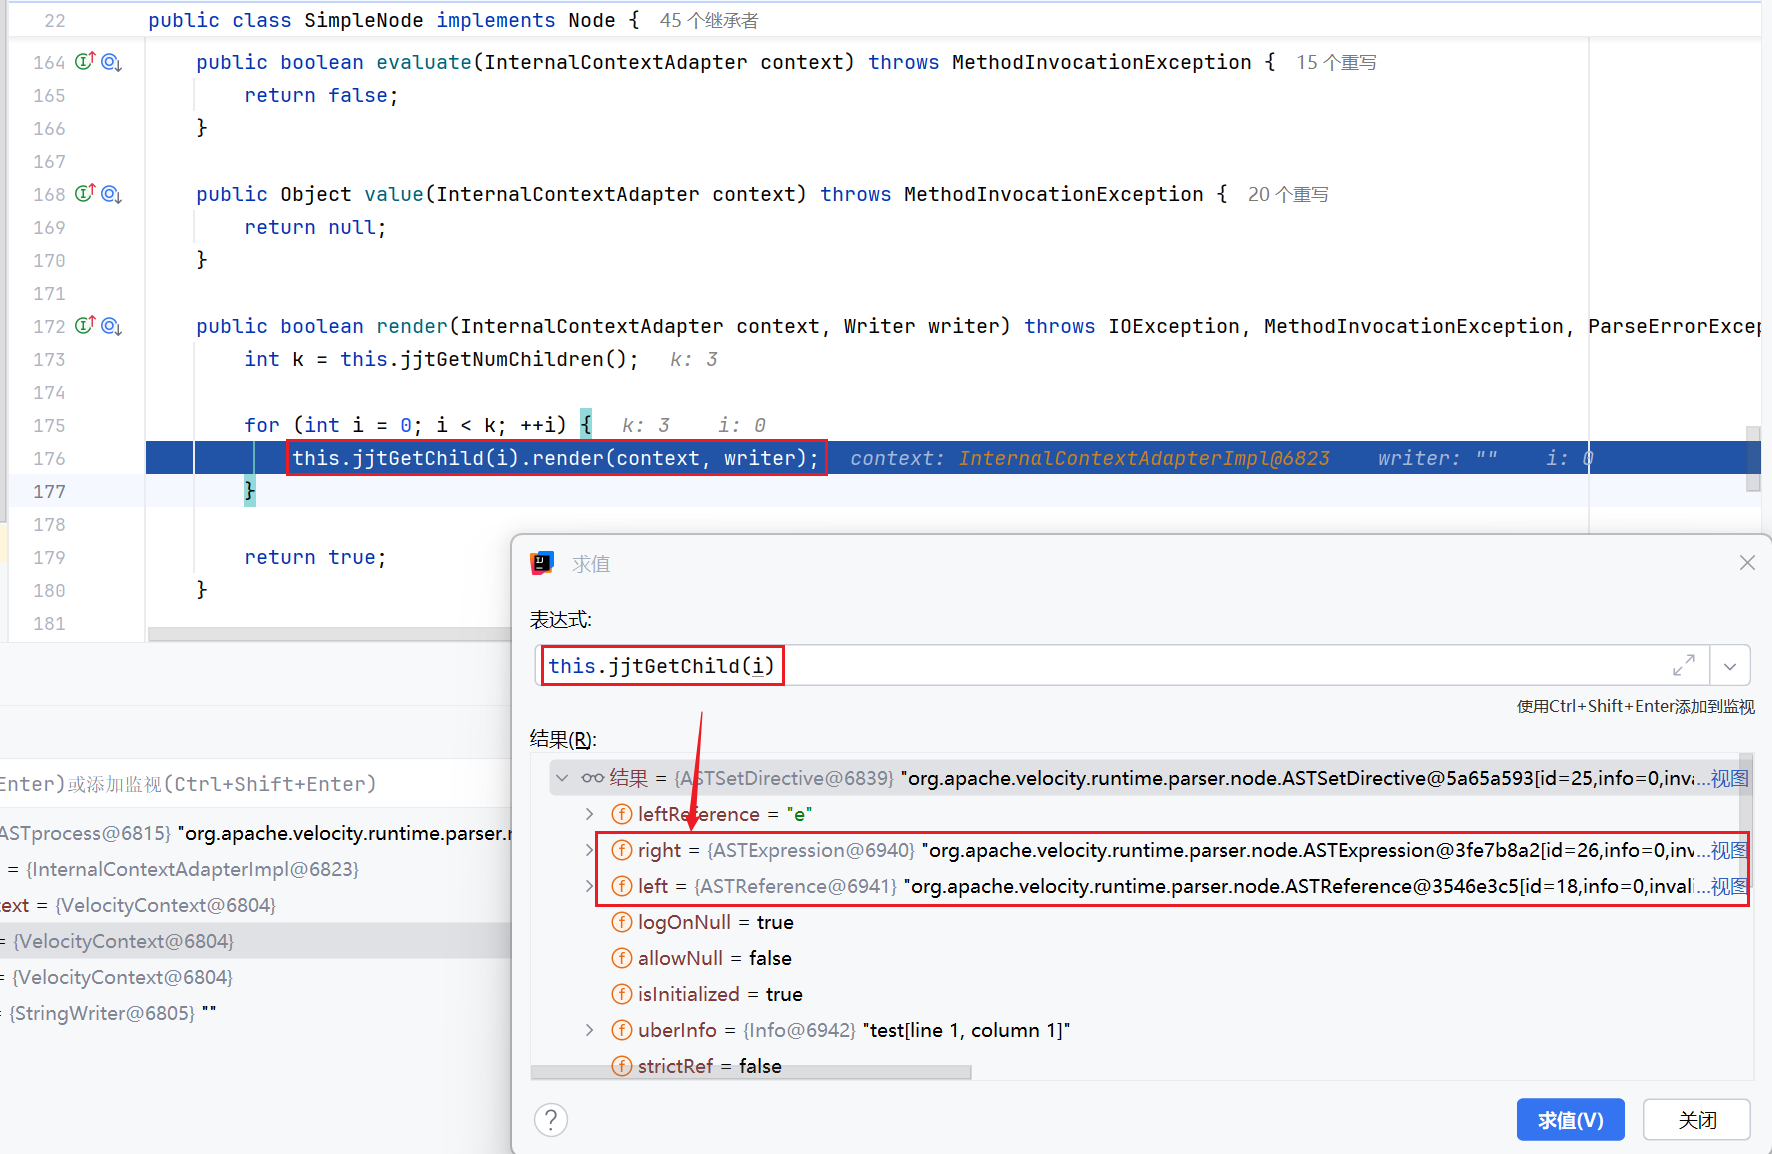The image size is (1772, 1154).
Task: Click overridden-method gutter icon on line 168
Action: tap(111, 194)
